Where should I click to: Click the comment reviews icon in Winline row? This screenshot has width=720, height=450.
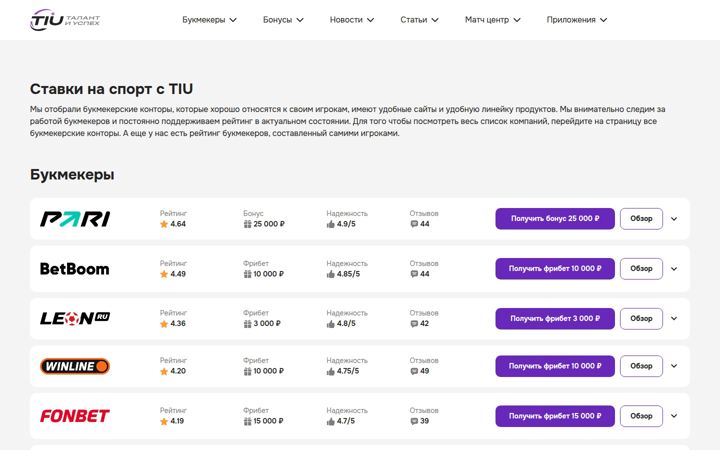point(414,371)
